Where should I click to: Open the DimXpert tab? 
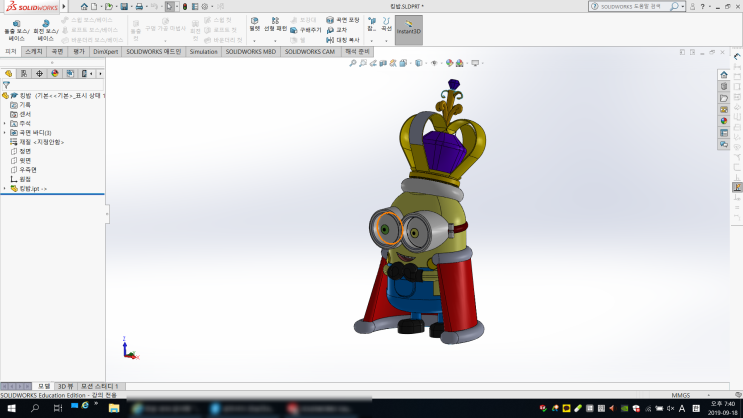click(106, 52)
